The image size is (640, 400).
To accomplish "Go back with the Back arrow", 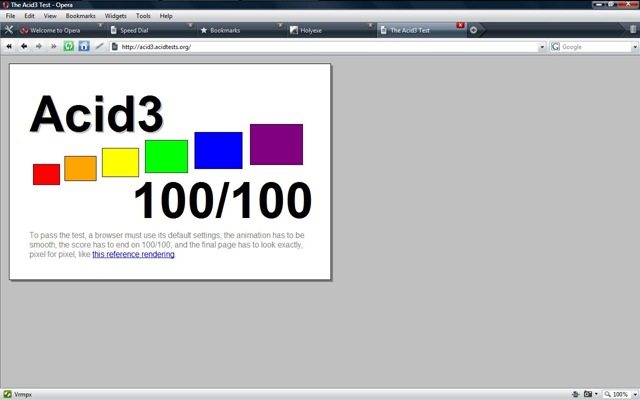I will coord(24,47).
